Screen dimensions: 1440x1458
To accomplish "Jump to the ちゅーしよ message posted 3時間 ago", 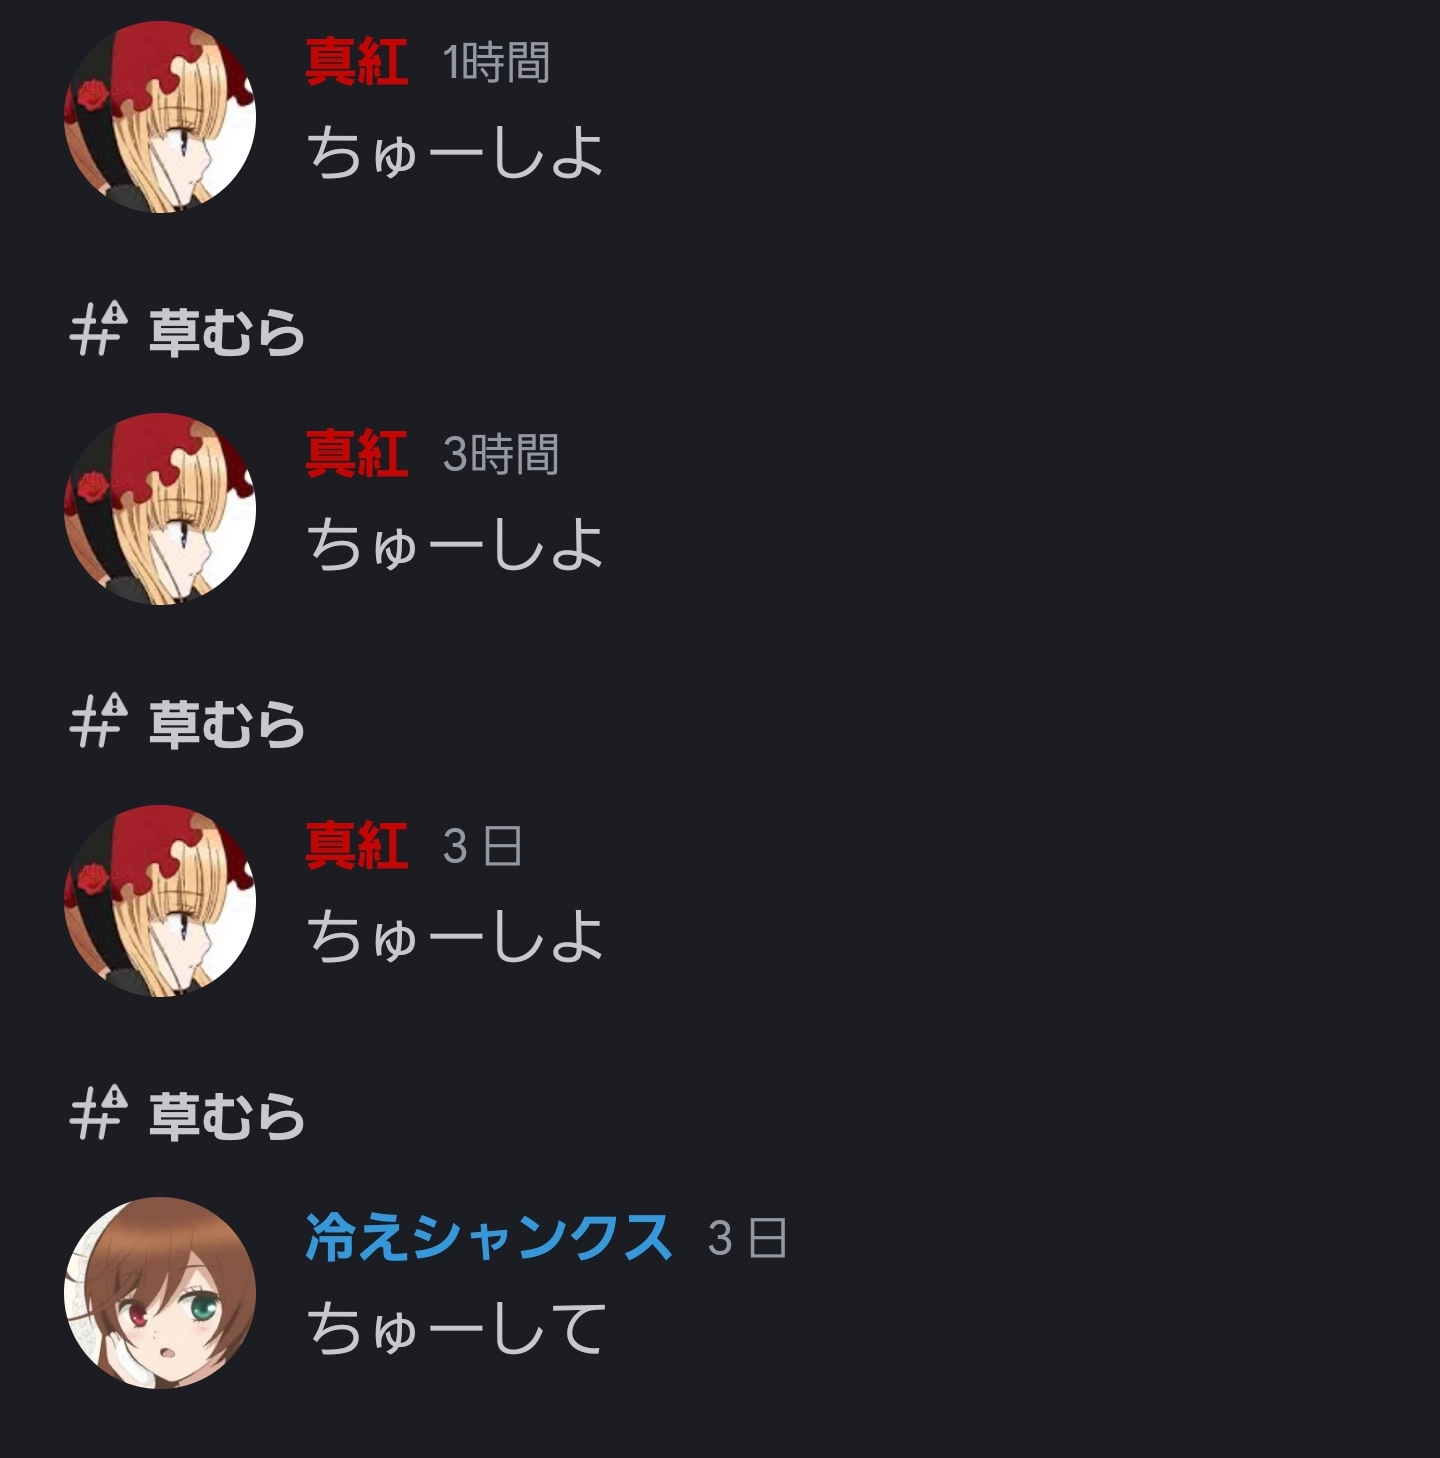I will (456, 545).
